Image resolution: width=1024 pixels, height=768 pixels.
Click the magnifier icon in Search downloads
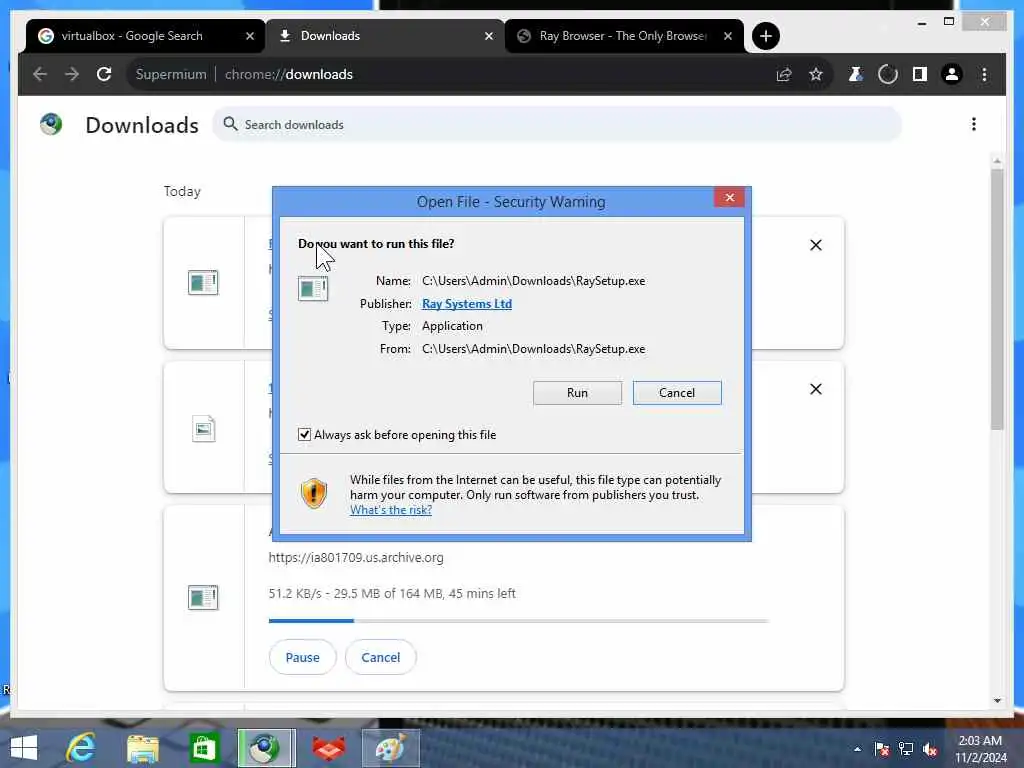230,124
